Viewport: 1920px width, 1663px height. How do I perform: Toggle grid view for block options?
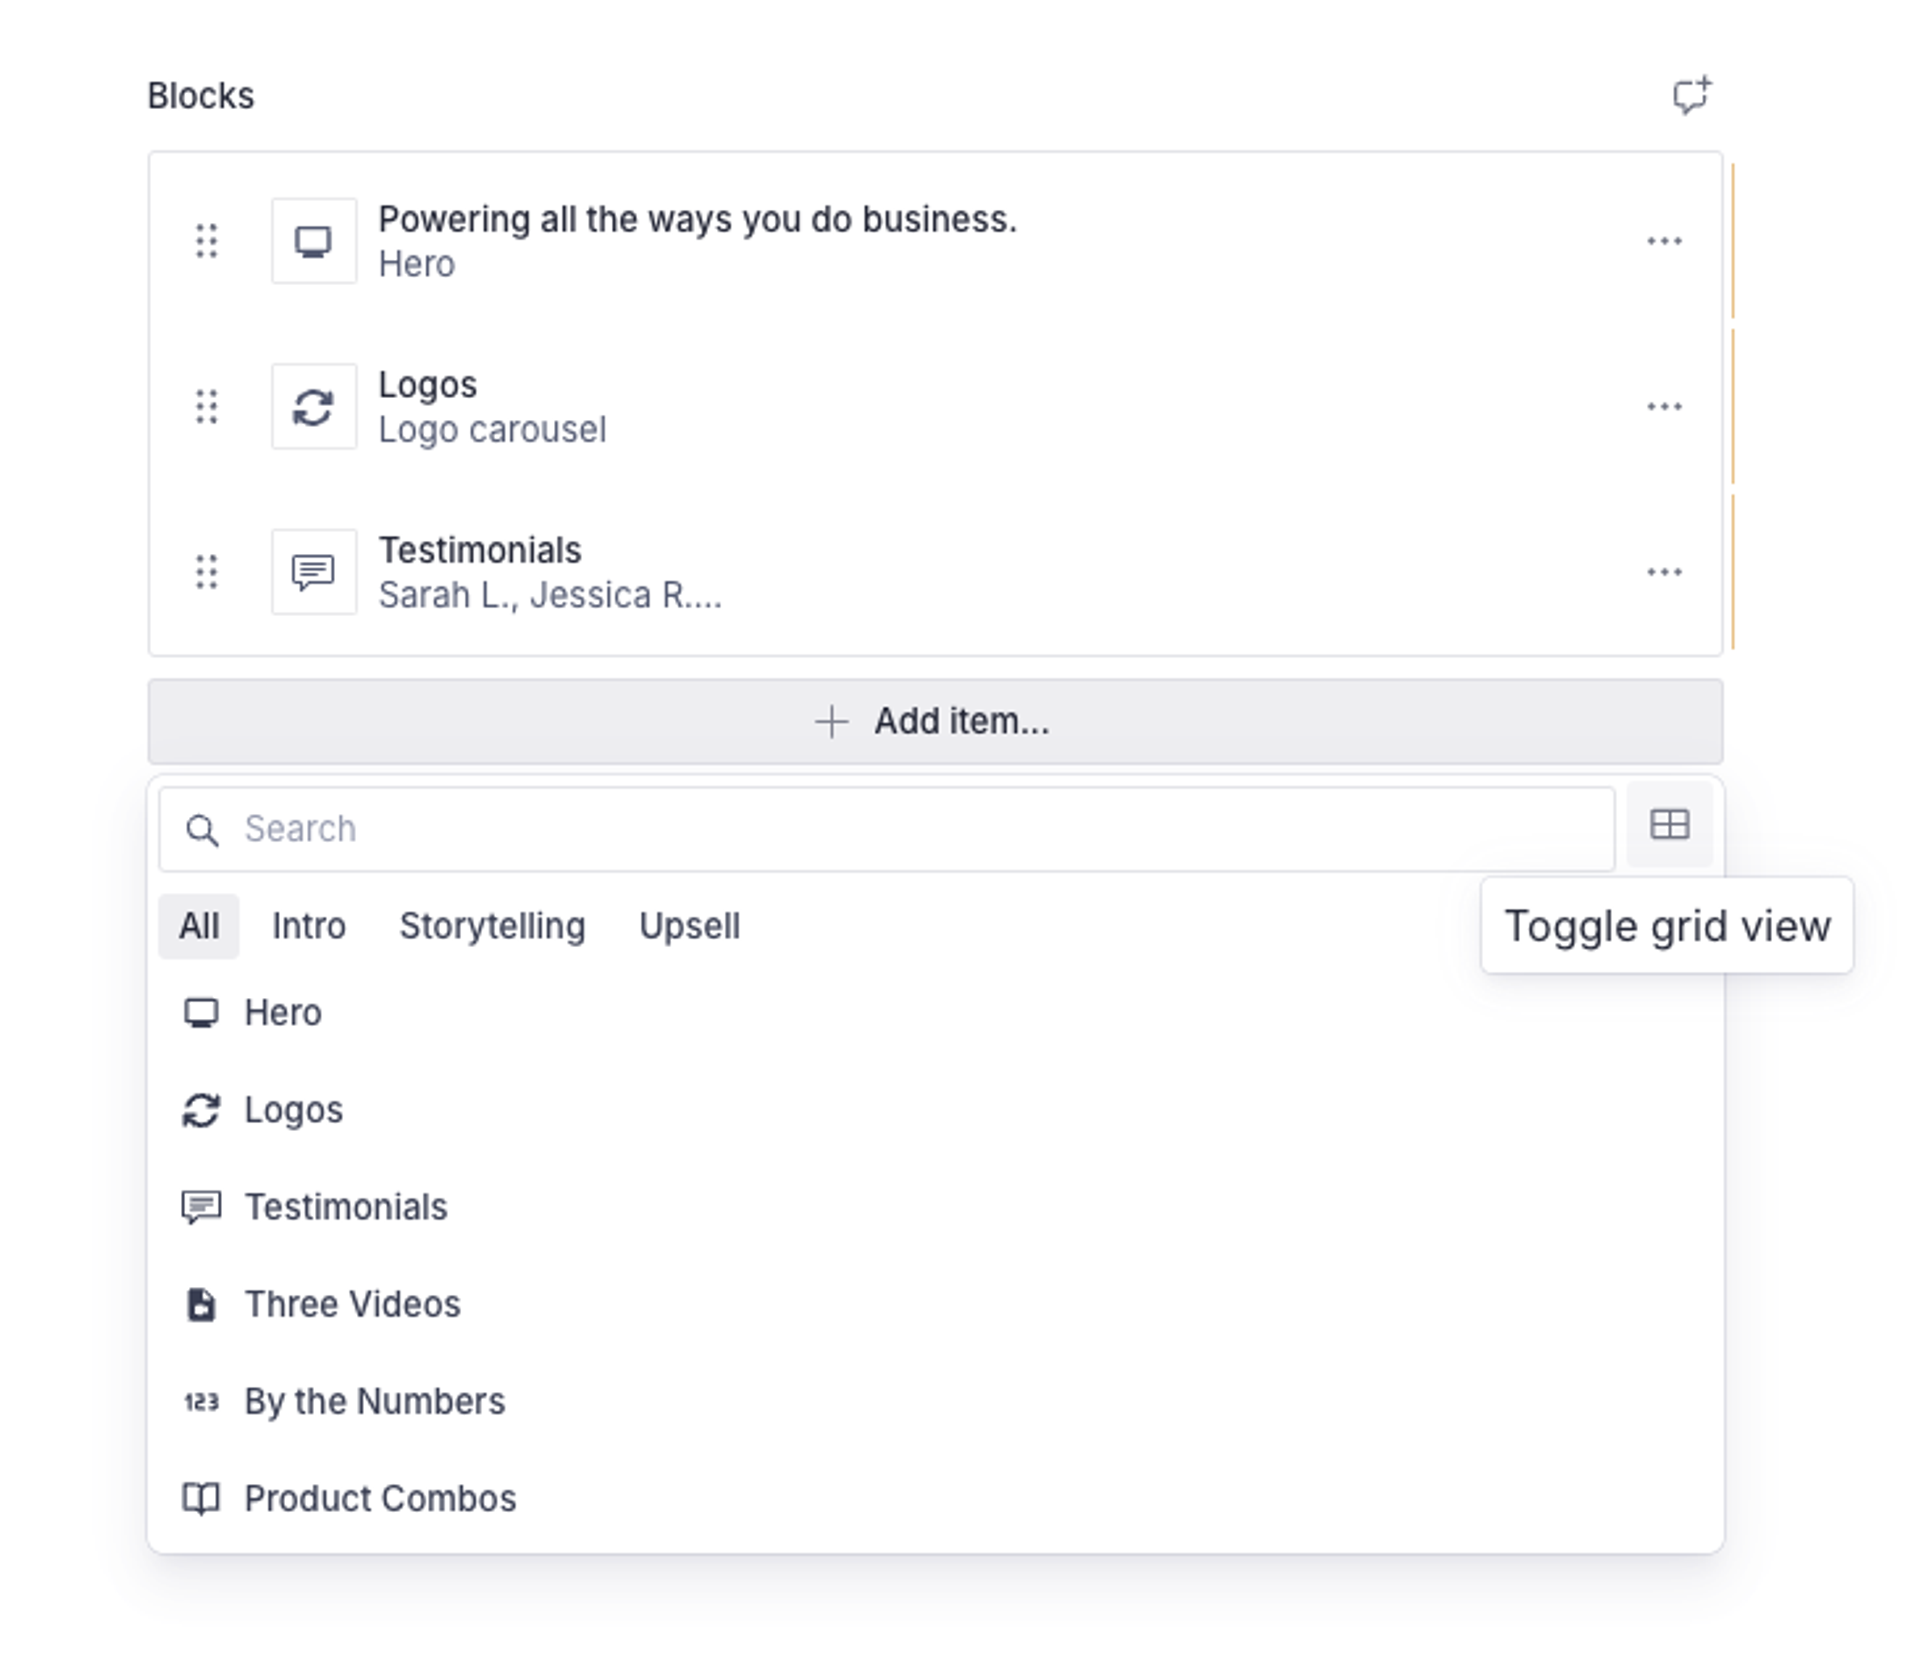tap(1669, 825)
